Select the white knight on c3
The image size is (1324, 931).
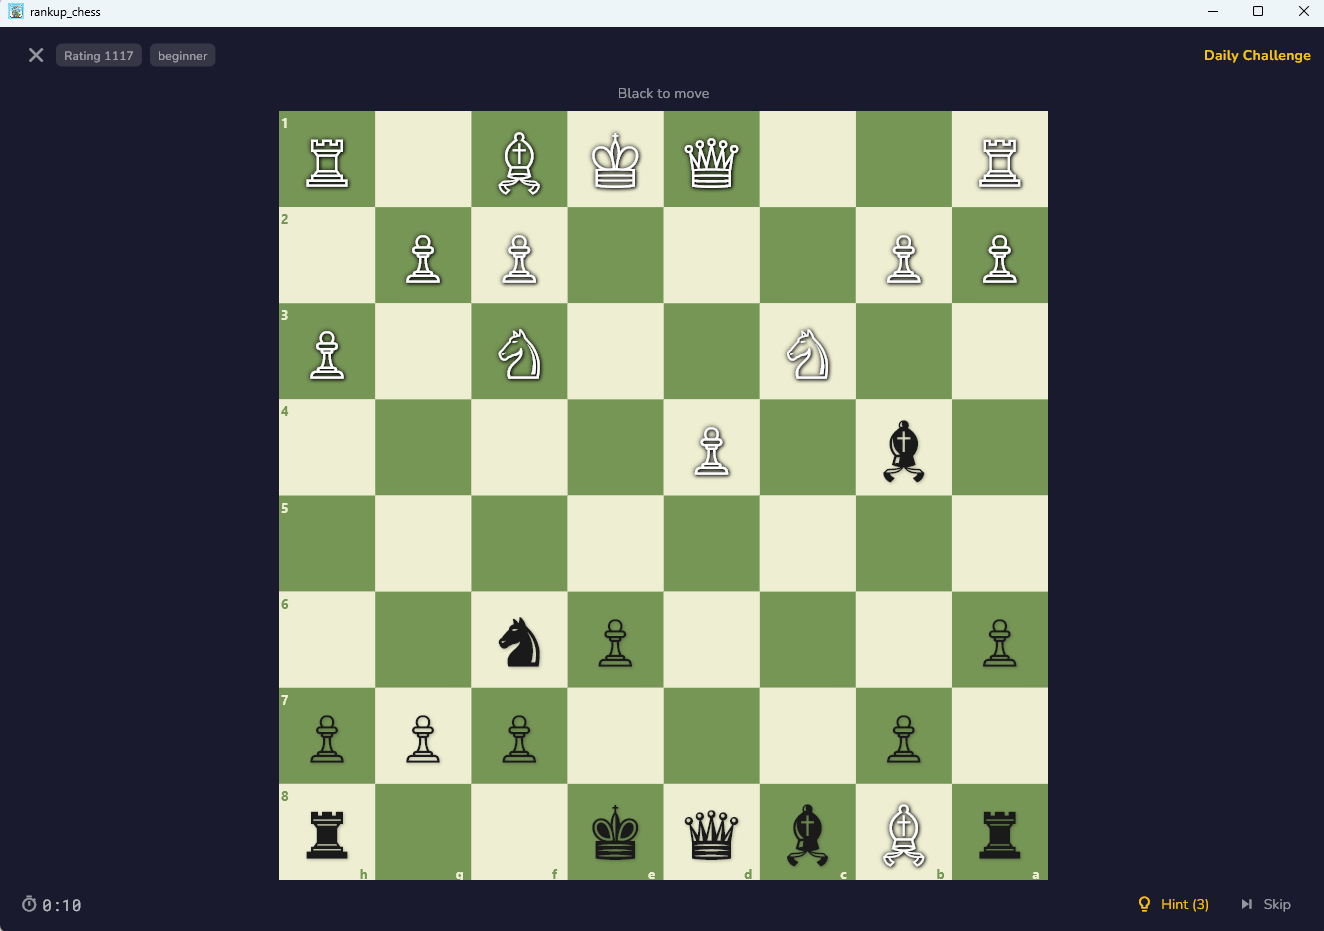click(807, 351)
